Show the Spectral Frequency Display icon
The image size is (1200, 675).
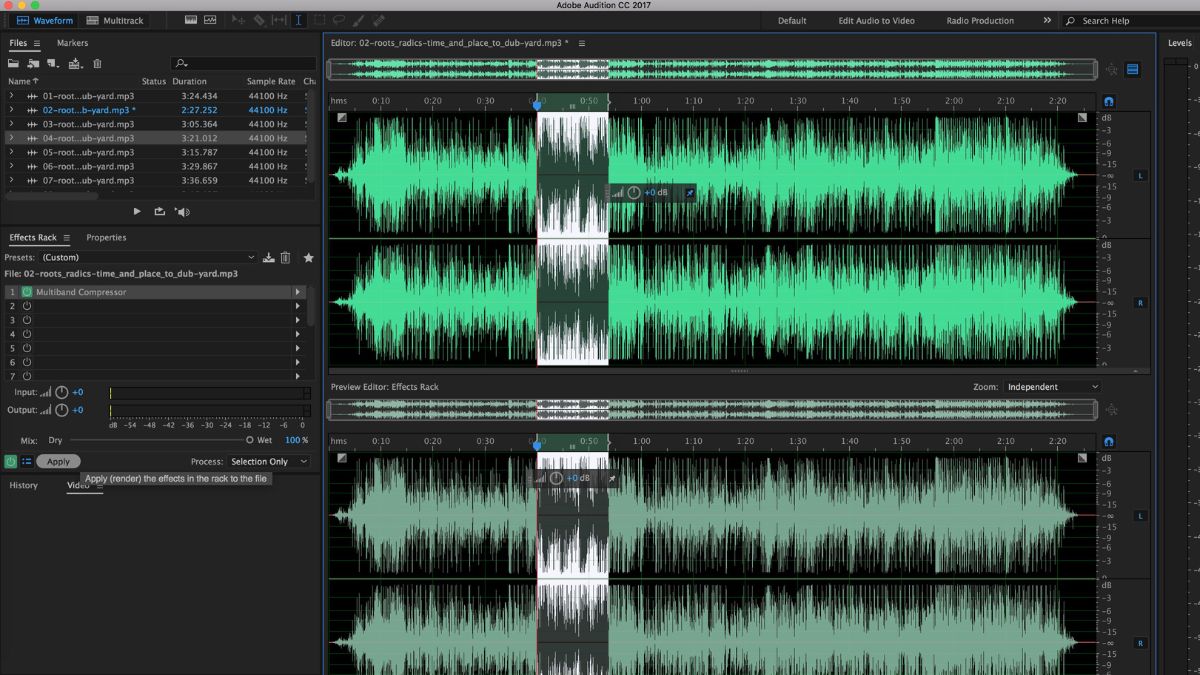(x=189, y=20)
